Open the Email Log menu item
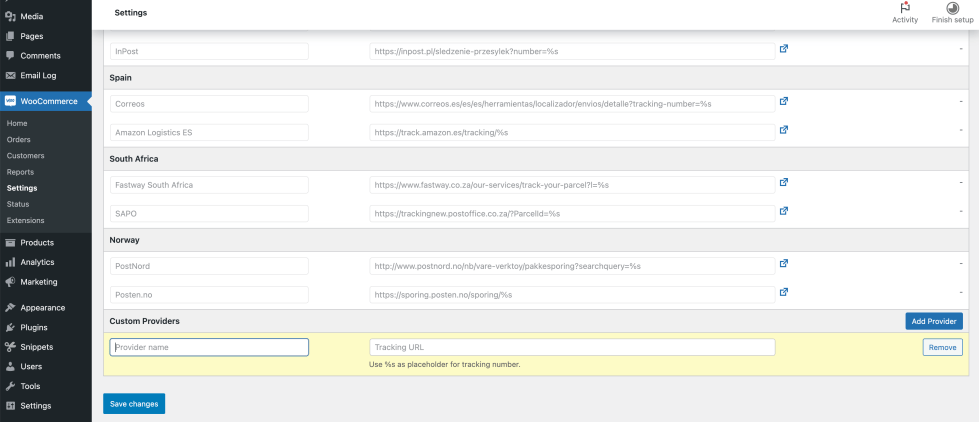The width and height of the screenshot is (979, 422). coord(38,75)
